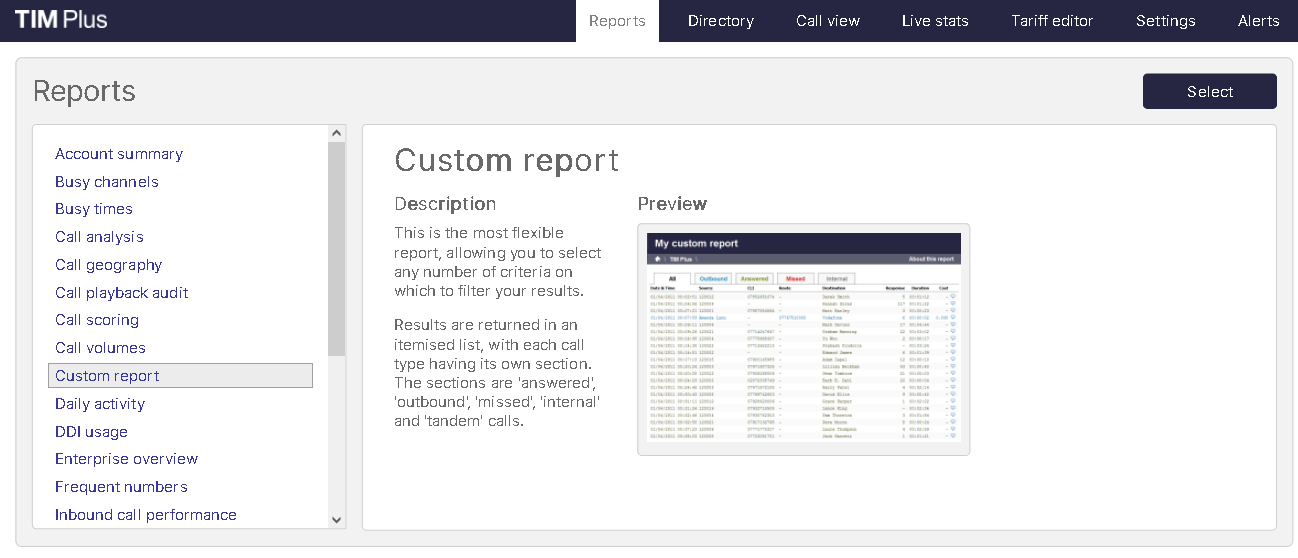Select the DDI usage report

point(91,432)
